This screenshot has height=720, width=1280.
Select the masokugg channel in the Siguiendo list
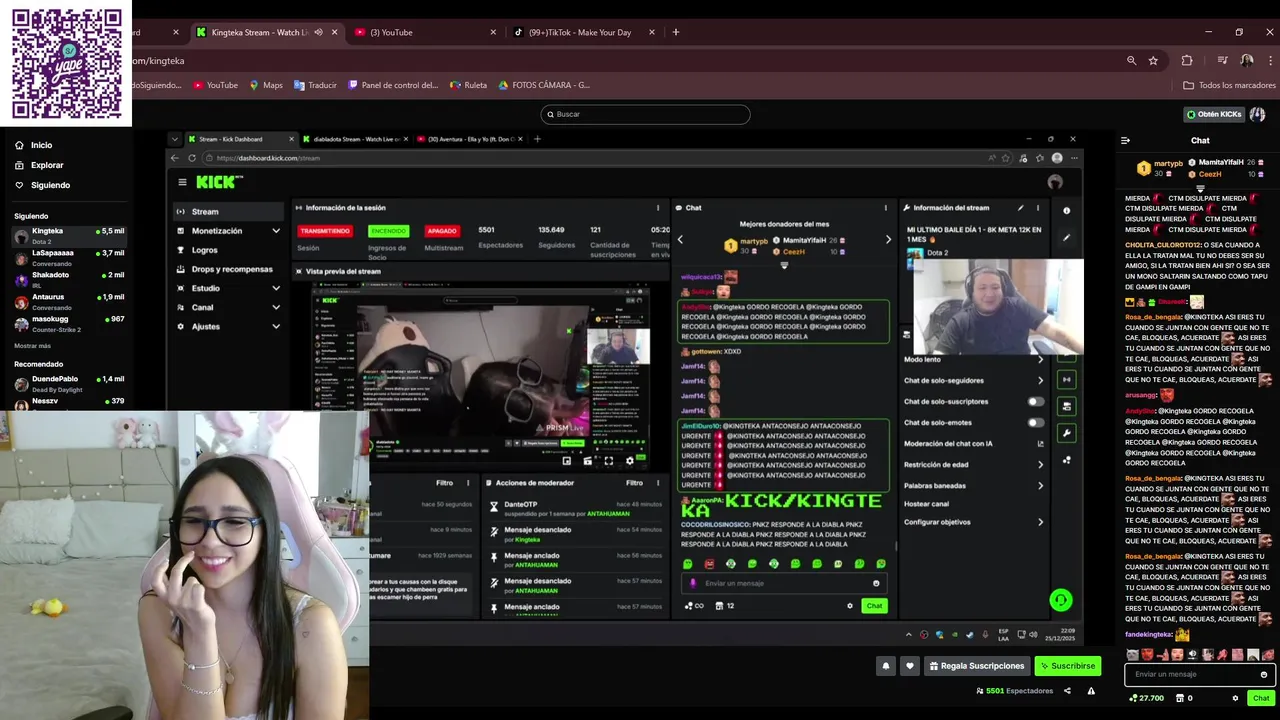70,324
